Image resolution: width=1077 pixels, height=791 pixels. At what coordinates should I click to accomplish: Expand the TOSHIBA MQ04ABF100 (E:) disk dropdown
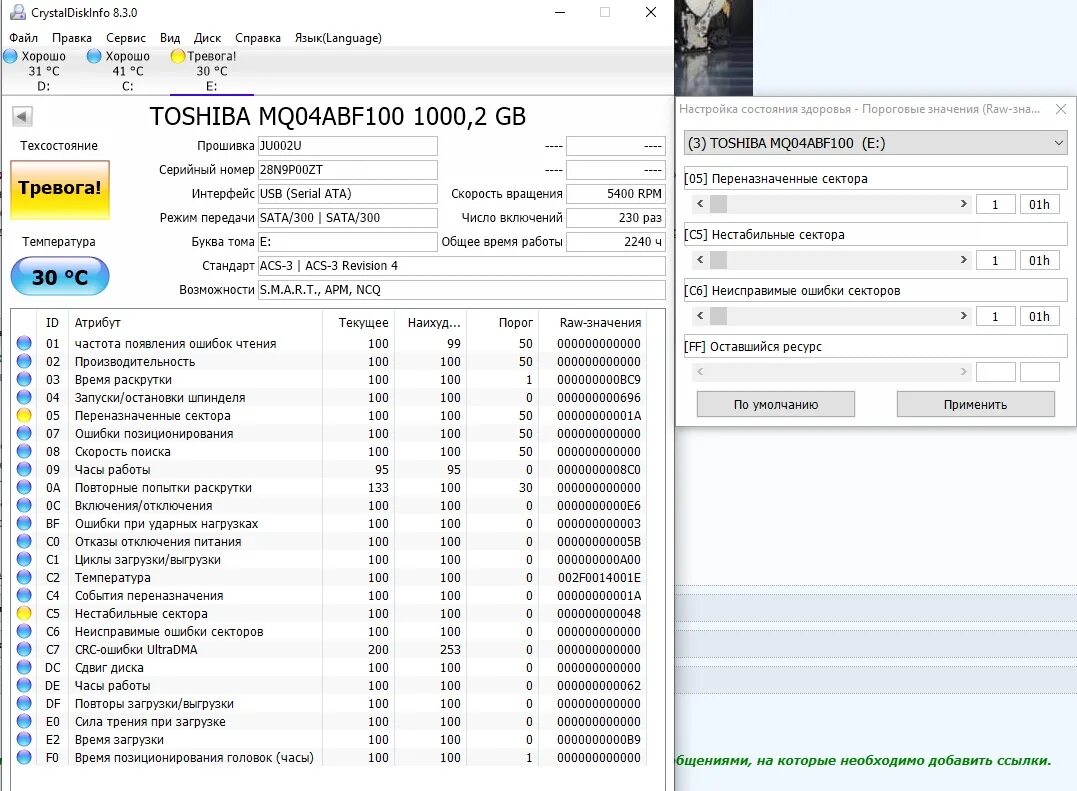(x=876, y=143)
